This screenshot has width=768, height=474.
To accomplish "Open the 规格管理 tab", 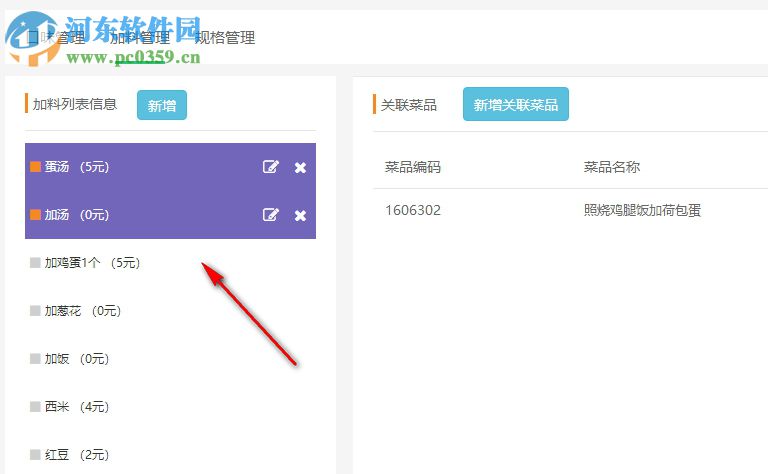I will [225, 38].
